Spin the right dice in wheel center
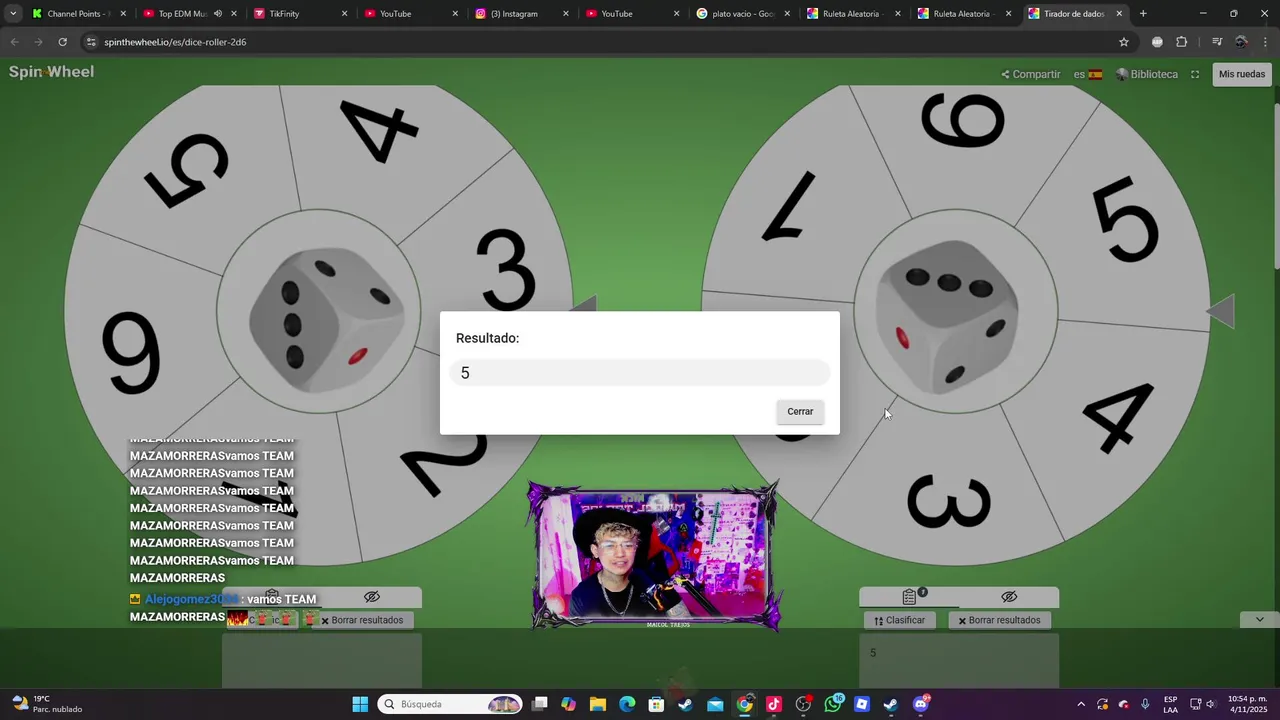1280x720 pixels. (x=956, y=311)
